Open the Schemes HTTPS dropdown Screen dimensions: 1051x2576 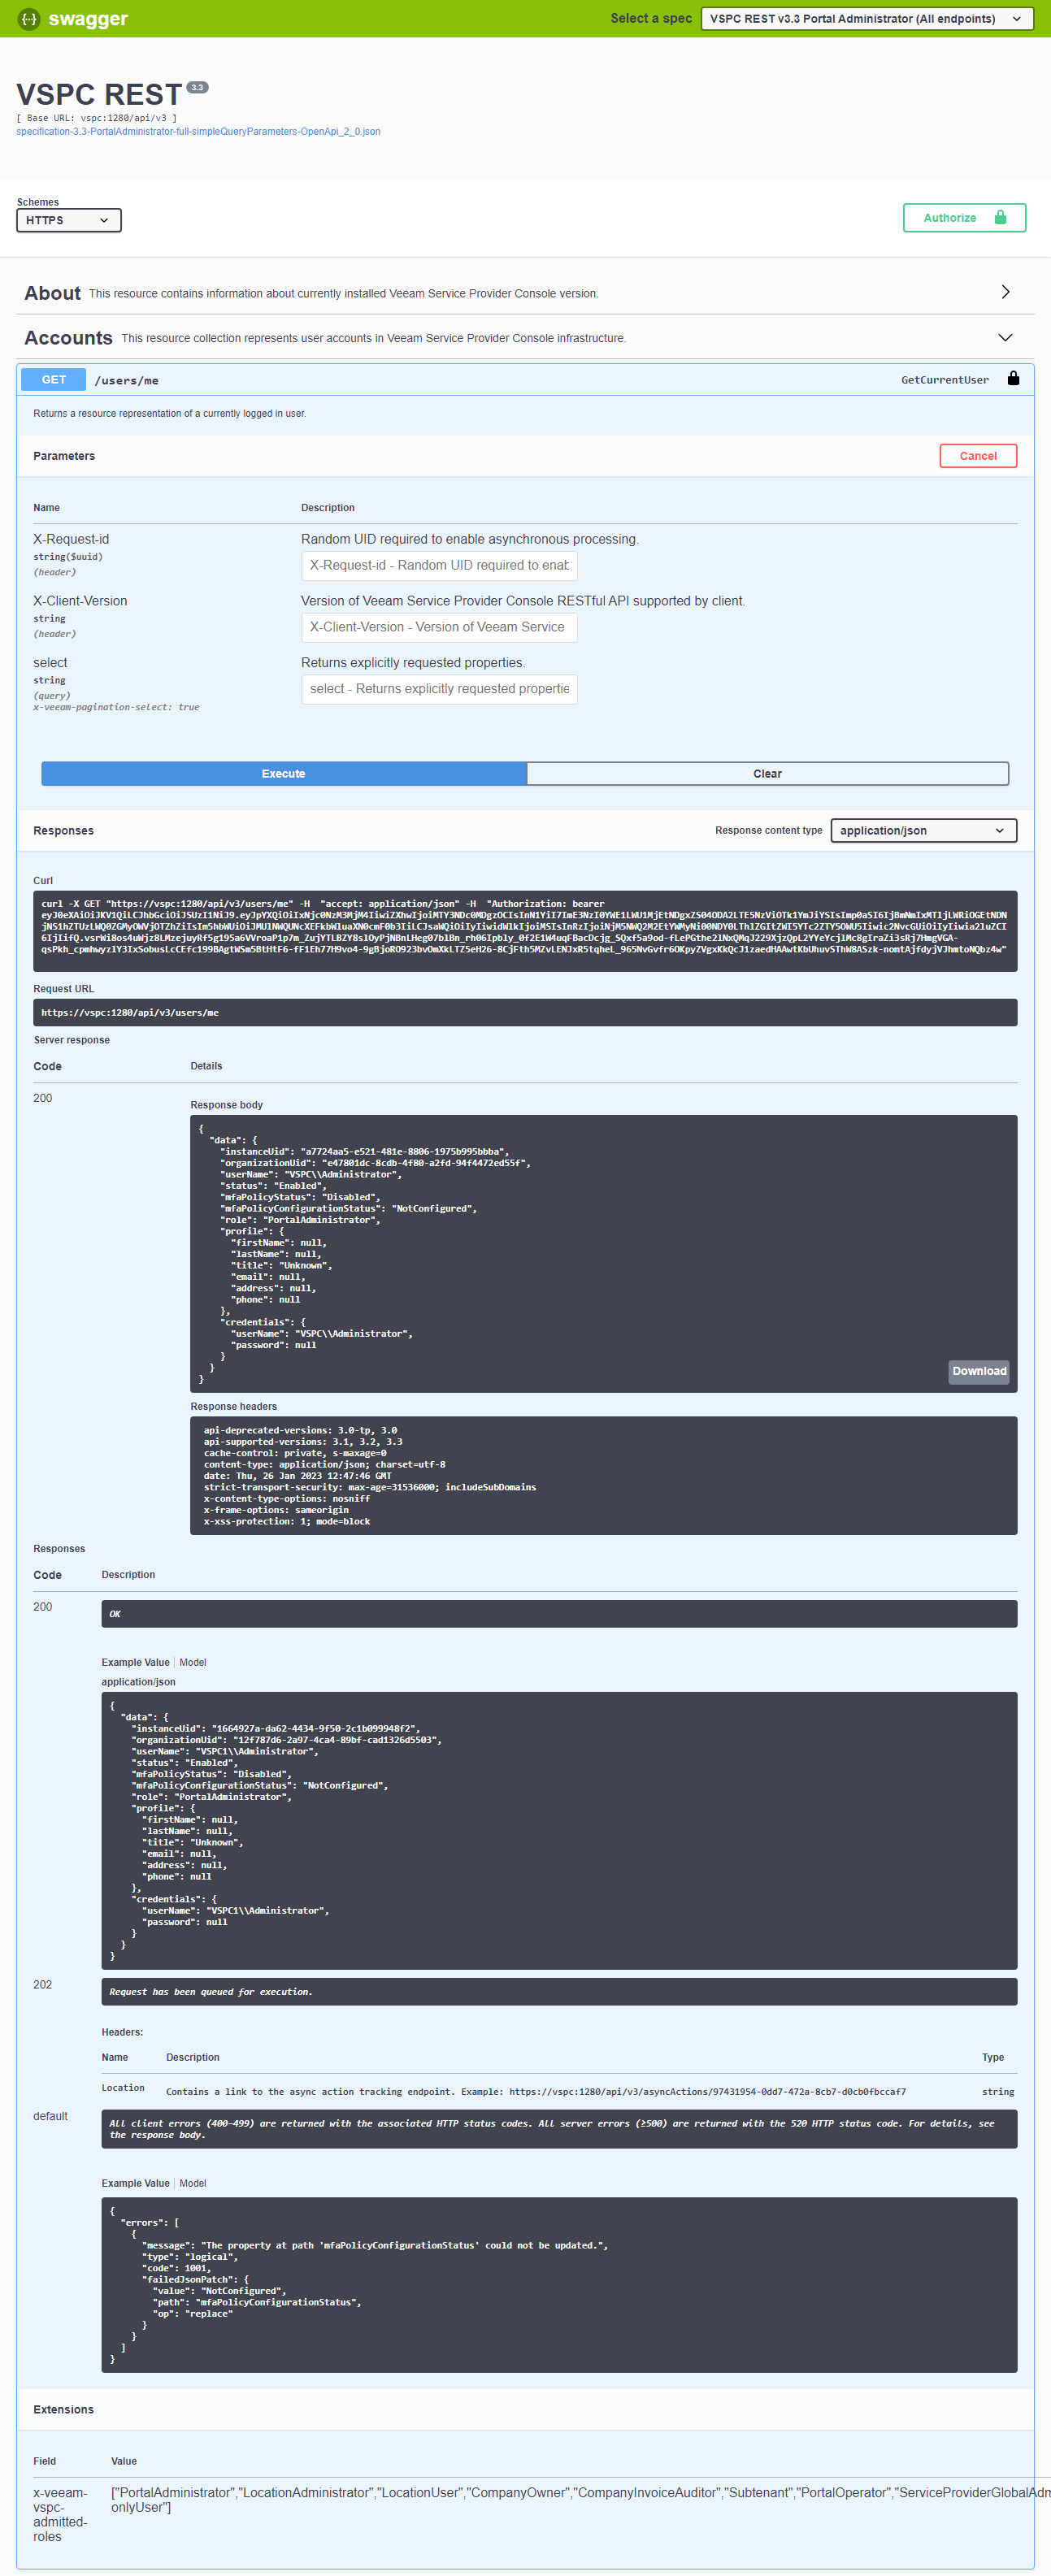(69, 220)
